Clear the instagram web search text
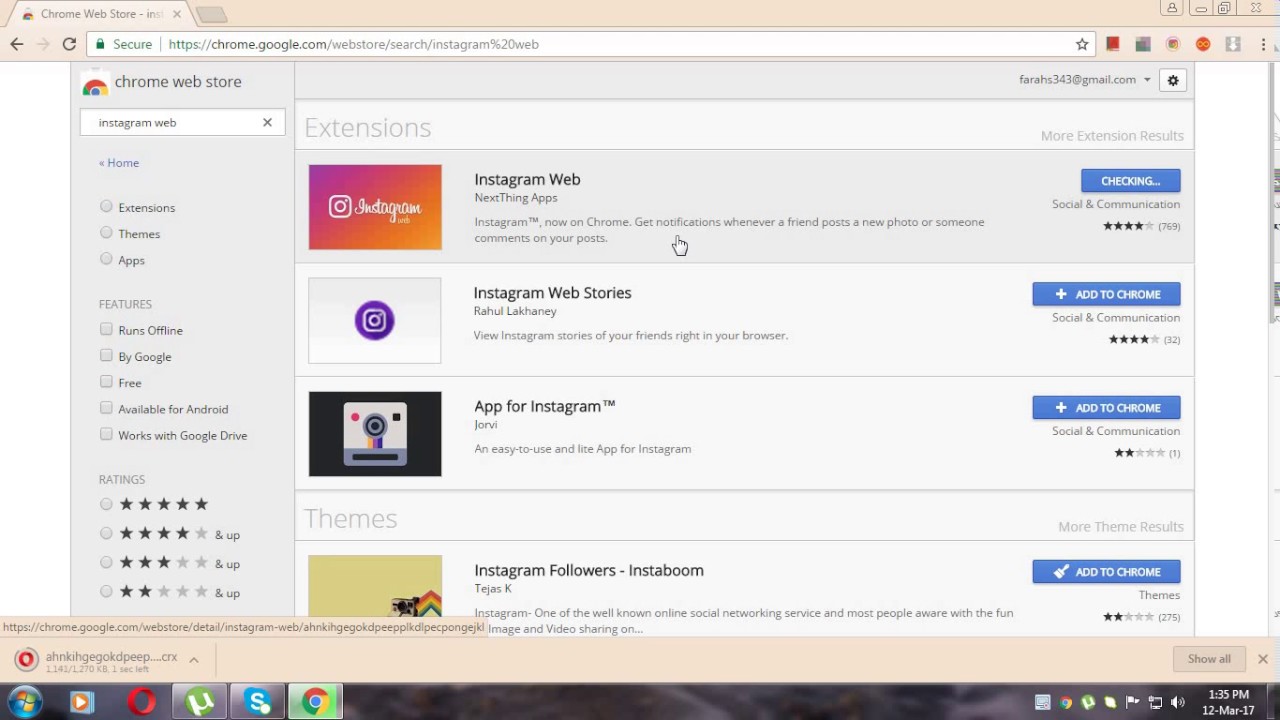This screenshot has height=720, width=1280. pos(267,122)
